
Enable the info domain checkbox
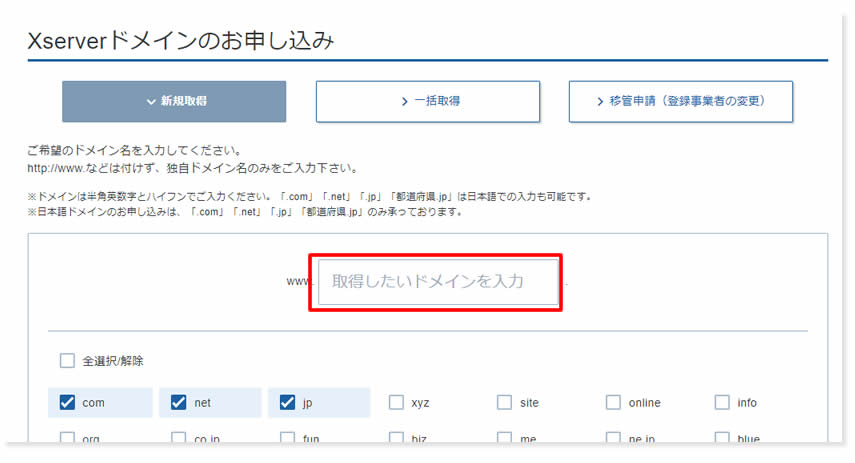tap(722, 402)
